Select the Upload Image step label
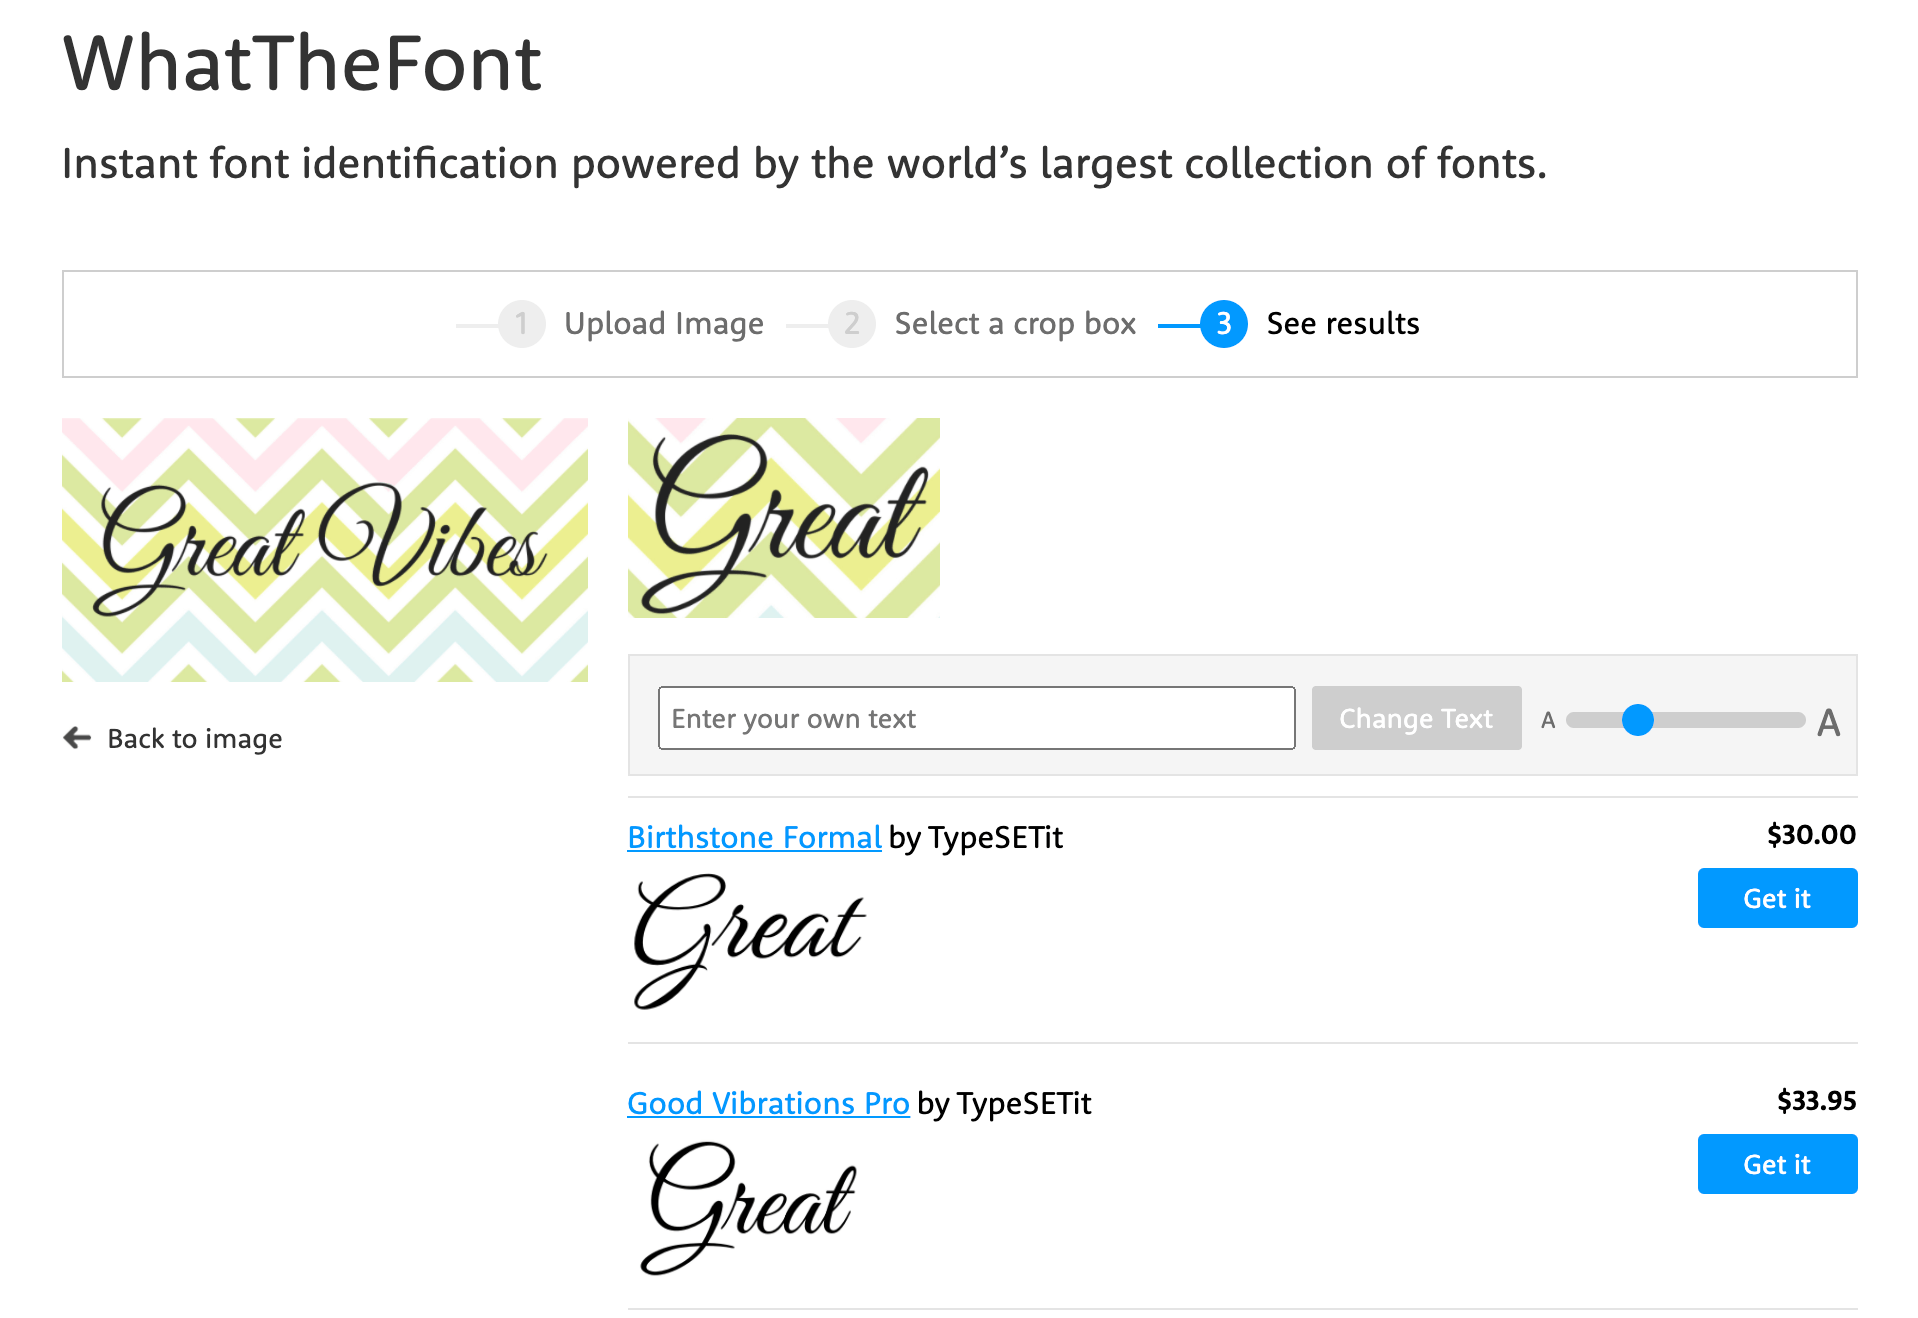1918x1318 pixels. pyautogui.click(x=663, y=323)
